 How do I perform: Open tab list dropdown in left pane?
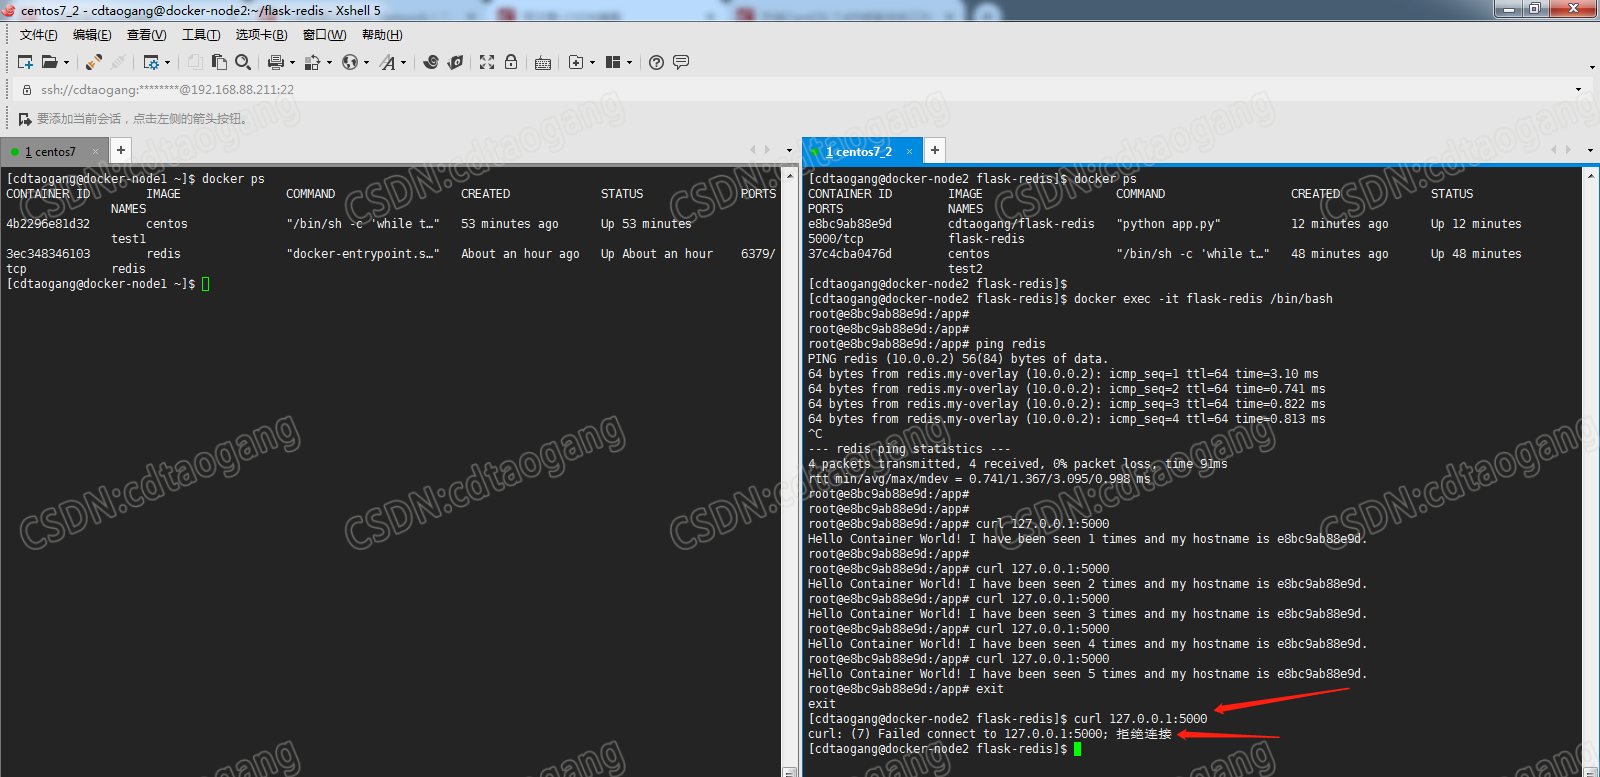(x=789, y=150)
